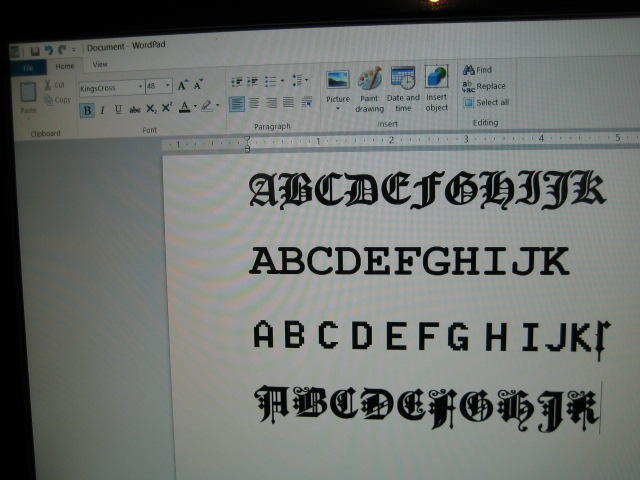Switch to the View ribbon tab
The width and height of the screenshot is (640, 480).
pyautogui.click(x=100, y=64)
